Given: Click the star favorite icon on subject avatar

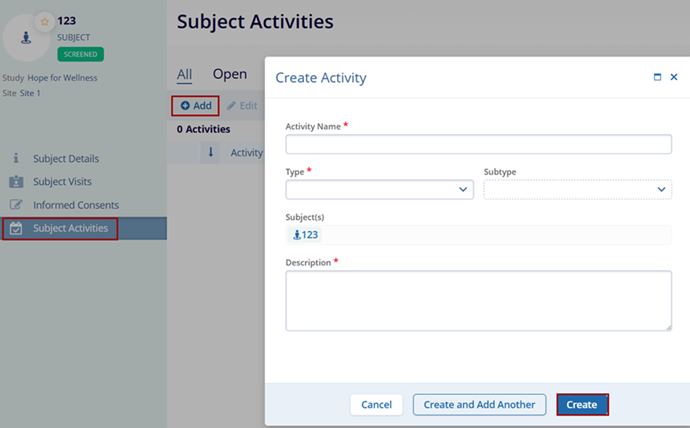Looking at the screenshot, I should click(x=44, y=21).
